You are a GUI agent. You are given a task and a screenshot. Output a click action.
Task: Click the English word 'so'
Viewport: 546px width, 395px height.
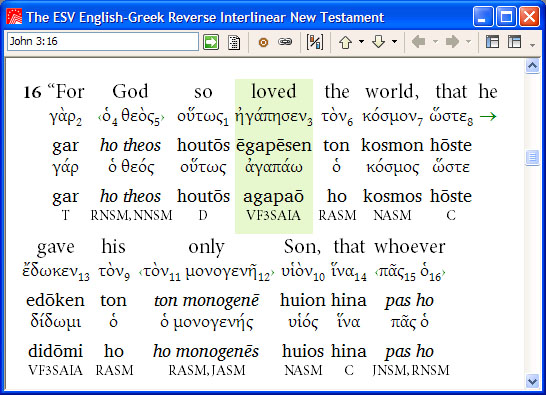[x=203, y=92]
